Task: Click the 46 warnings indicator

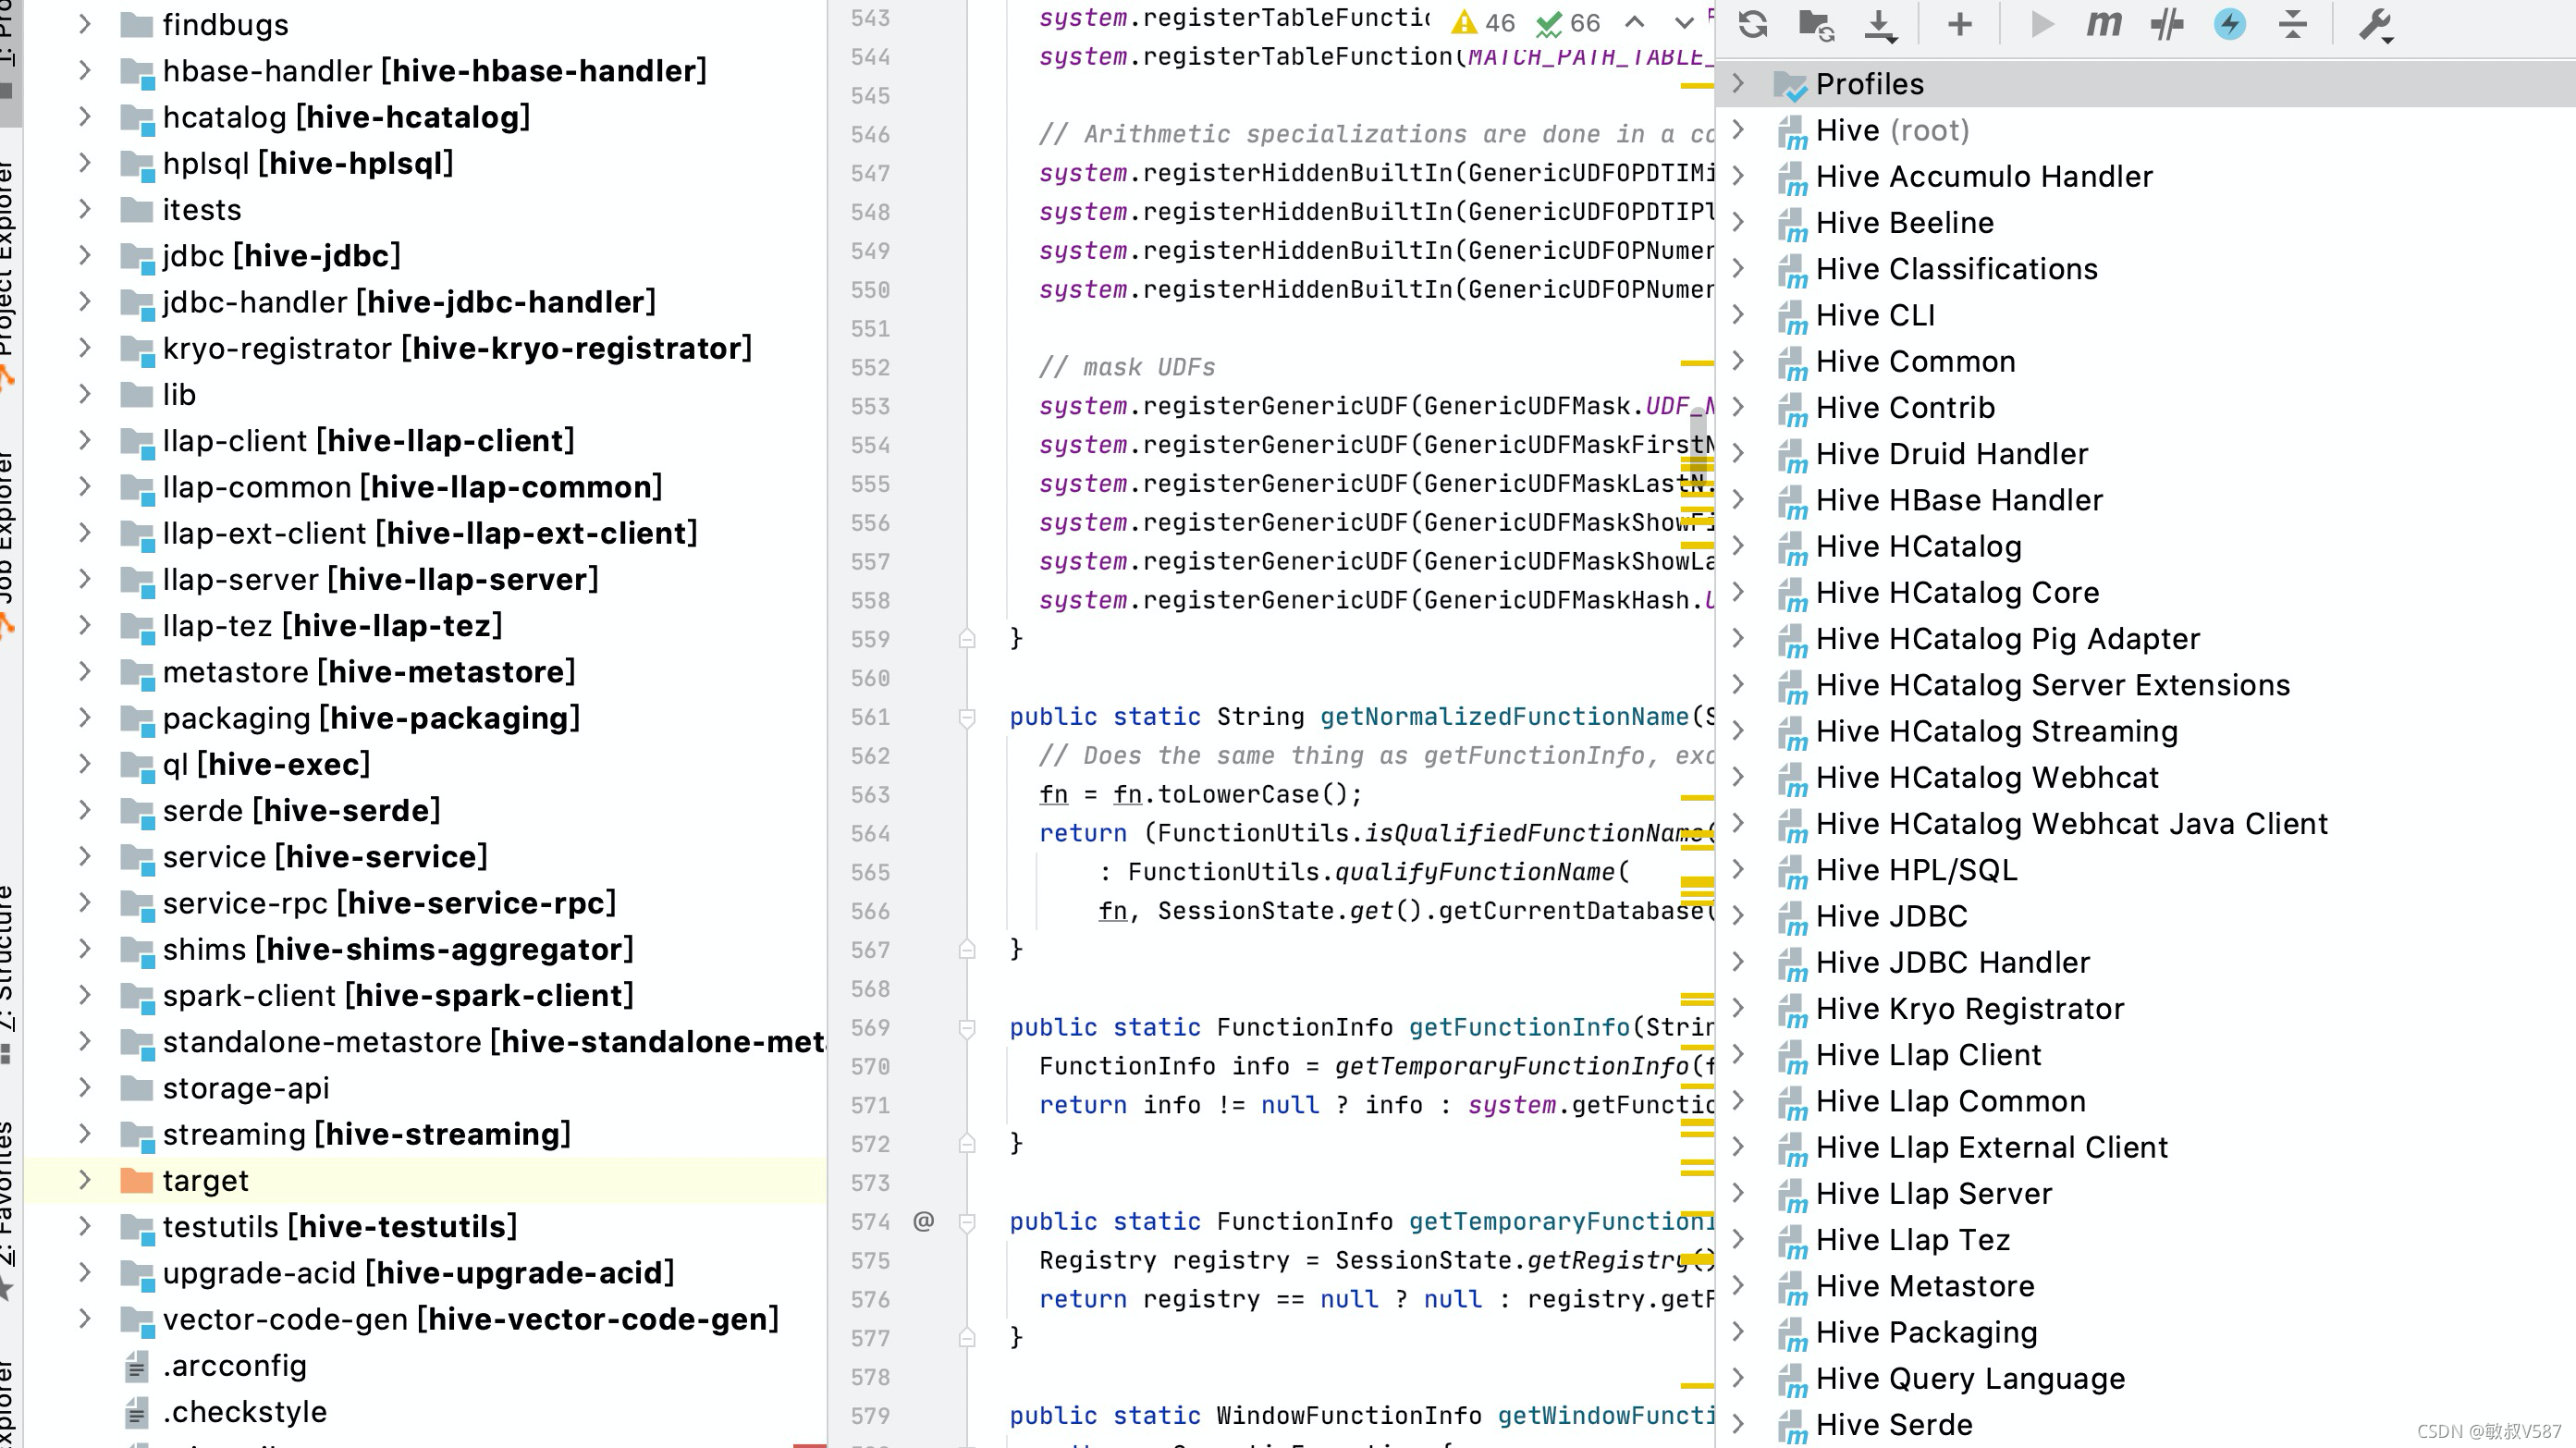Action: 1483,22
